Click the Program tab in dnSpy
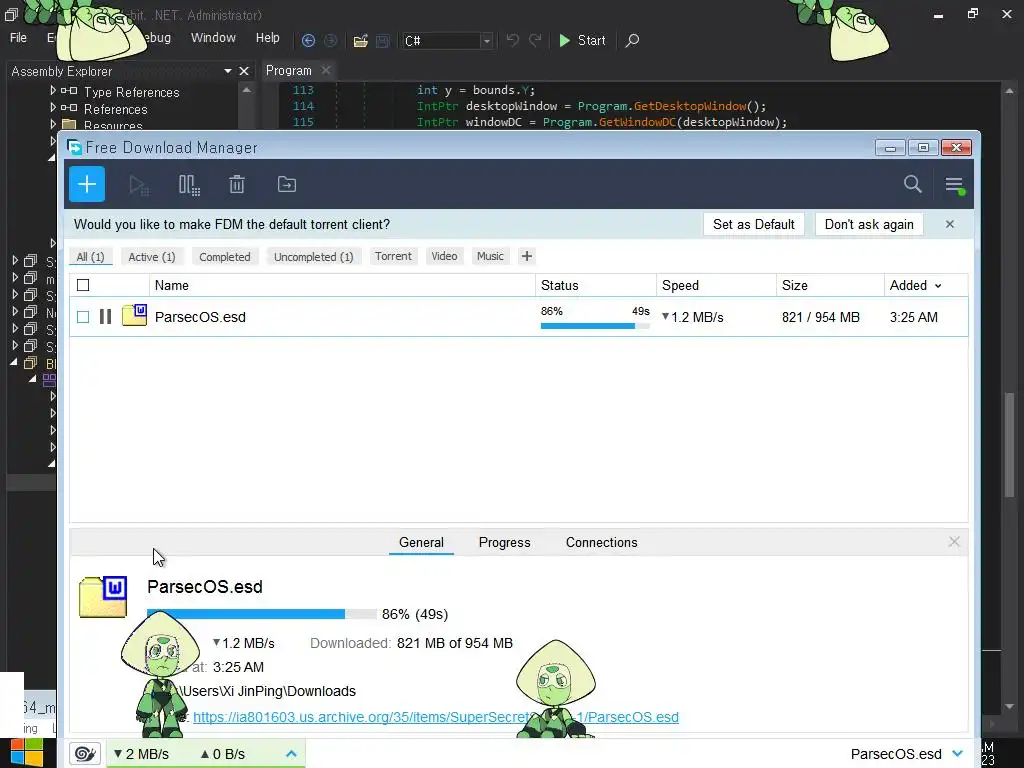Viewport: 1024px width, 768px height. (x=289, y=71)
